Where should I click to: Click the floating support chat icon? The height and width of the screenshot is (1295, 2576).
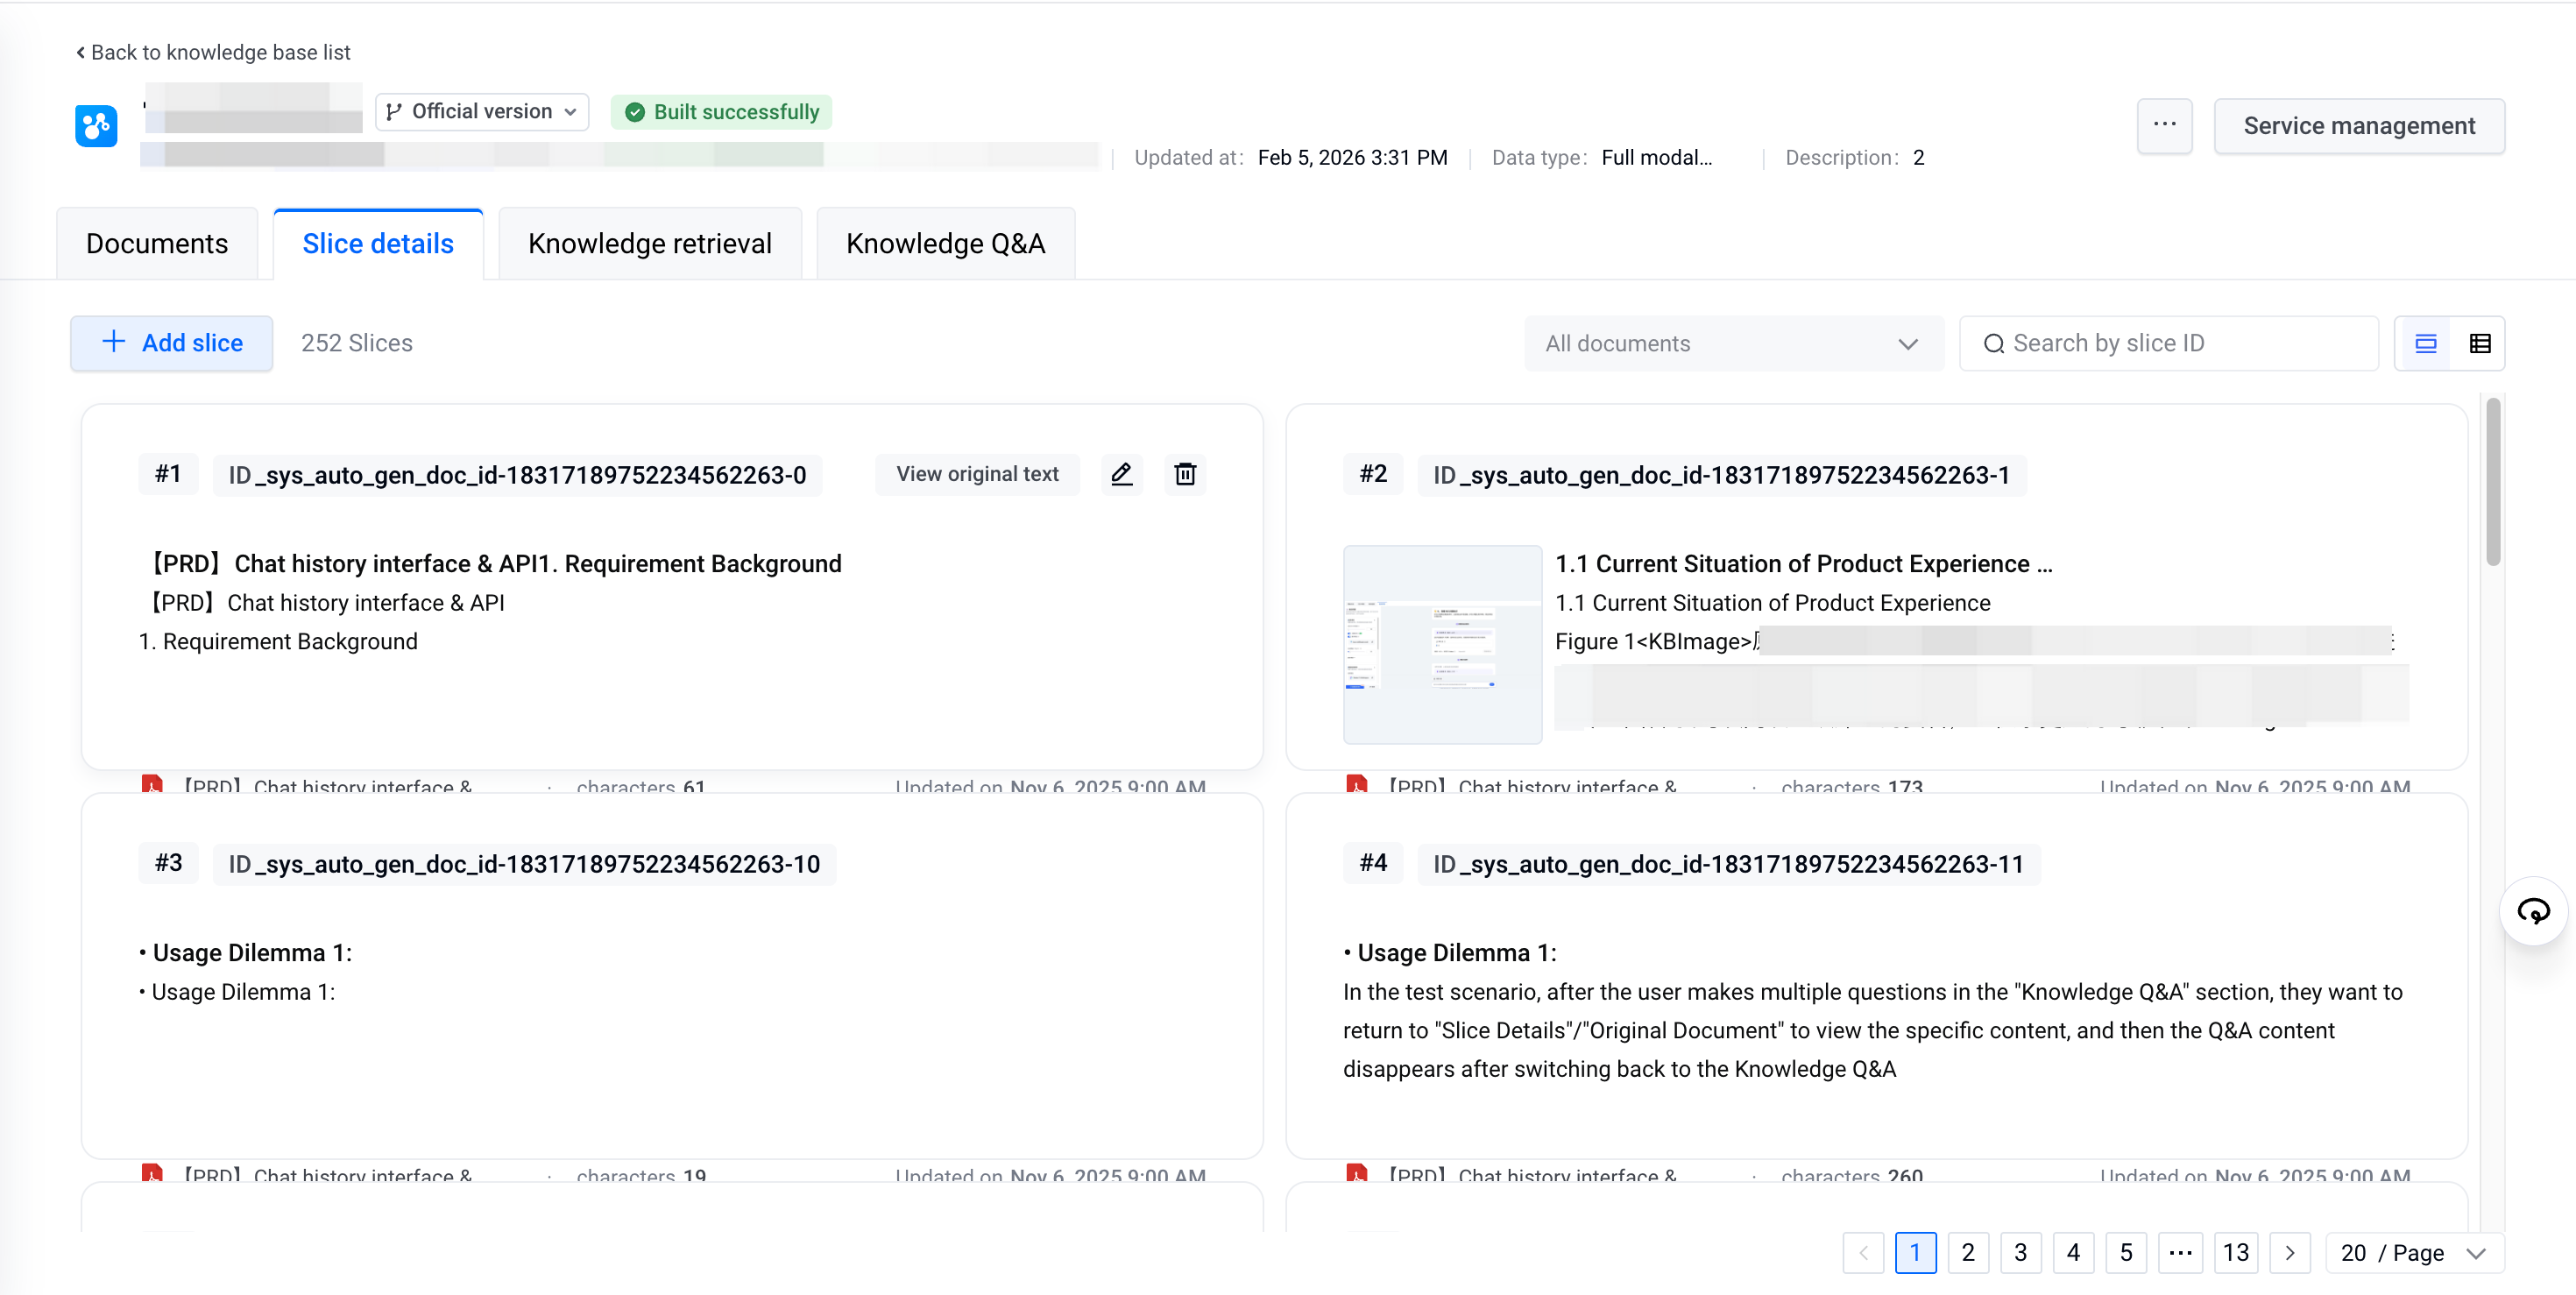2533,911
